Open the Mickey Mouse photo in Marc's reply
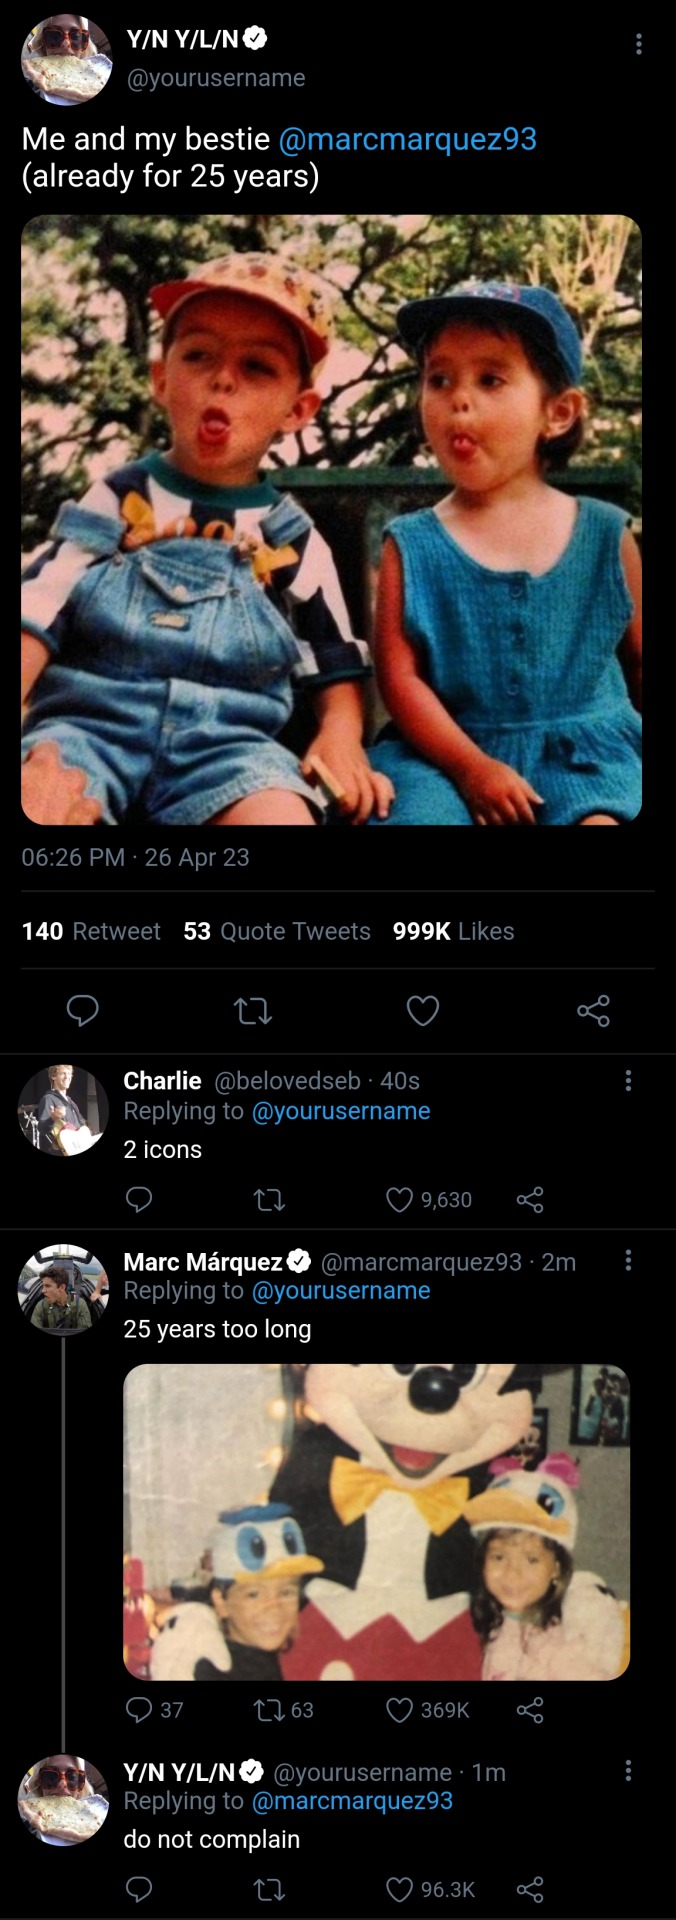The width and height of the screenshot is (676, 1920). point(376,1522)
